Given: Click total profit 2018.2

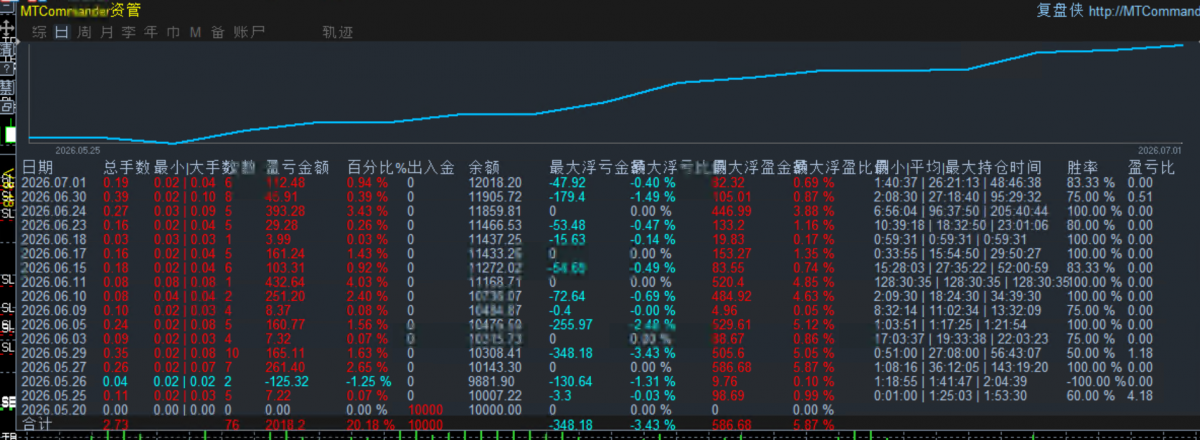Looking at the screenshot, I should [286, 425].
